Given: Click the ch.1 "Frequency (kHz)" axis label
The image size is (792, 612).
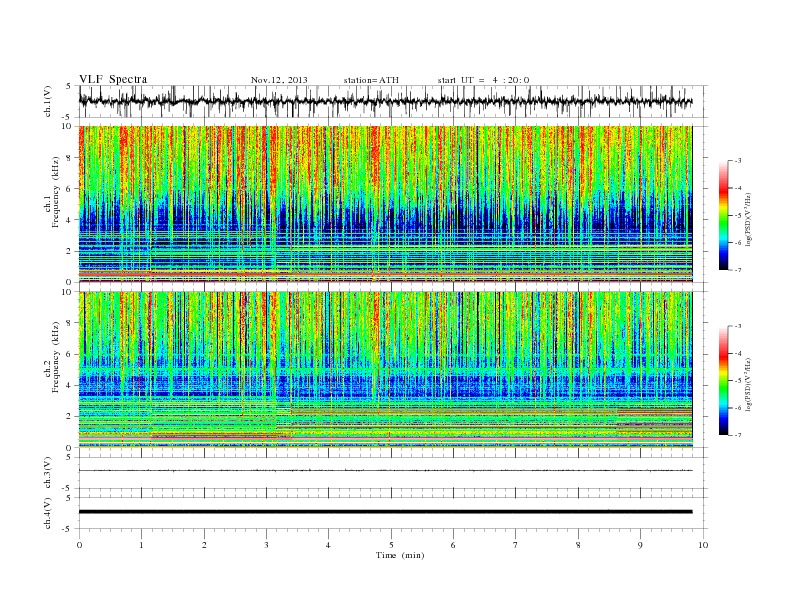Looking at the screenshot, I should pos(56,192).
